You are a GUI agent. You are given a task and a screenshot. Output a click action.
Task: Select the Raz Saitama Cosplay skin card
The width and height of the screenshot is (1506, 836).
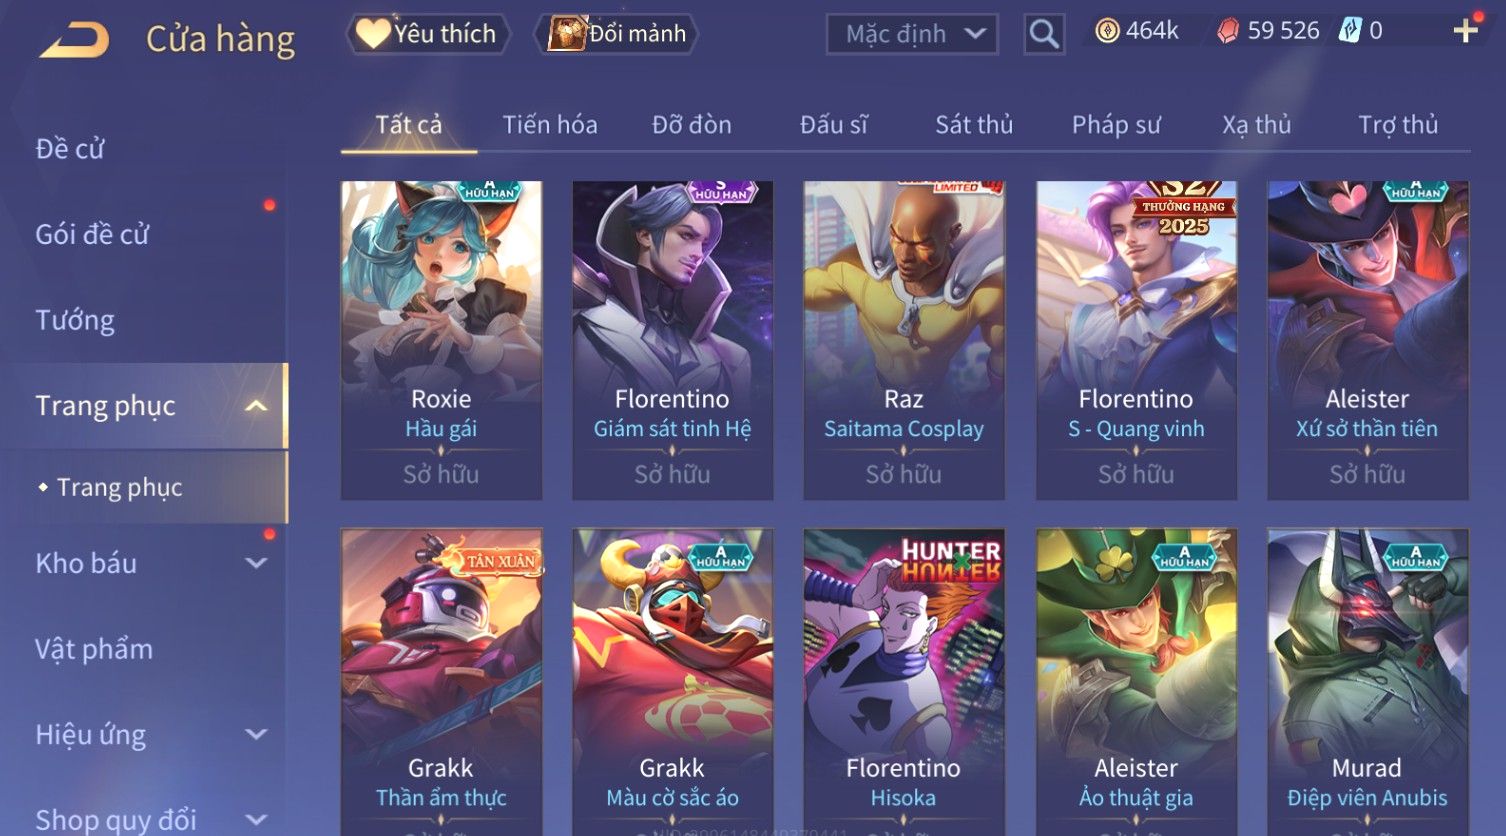coord(904,340)
